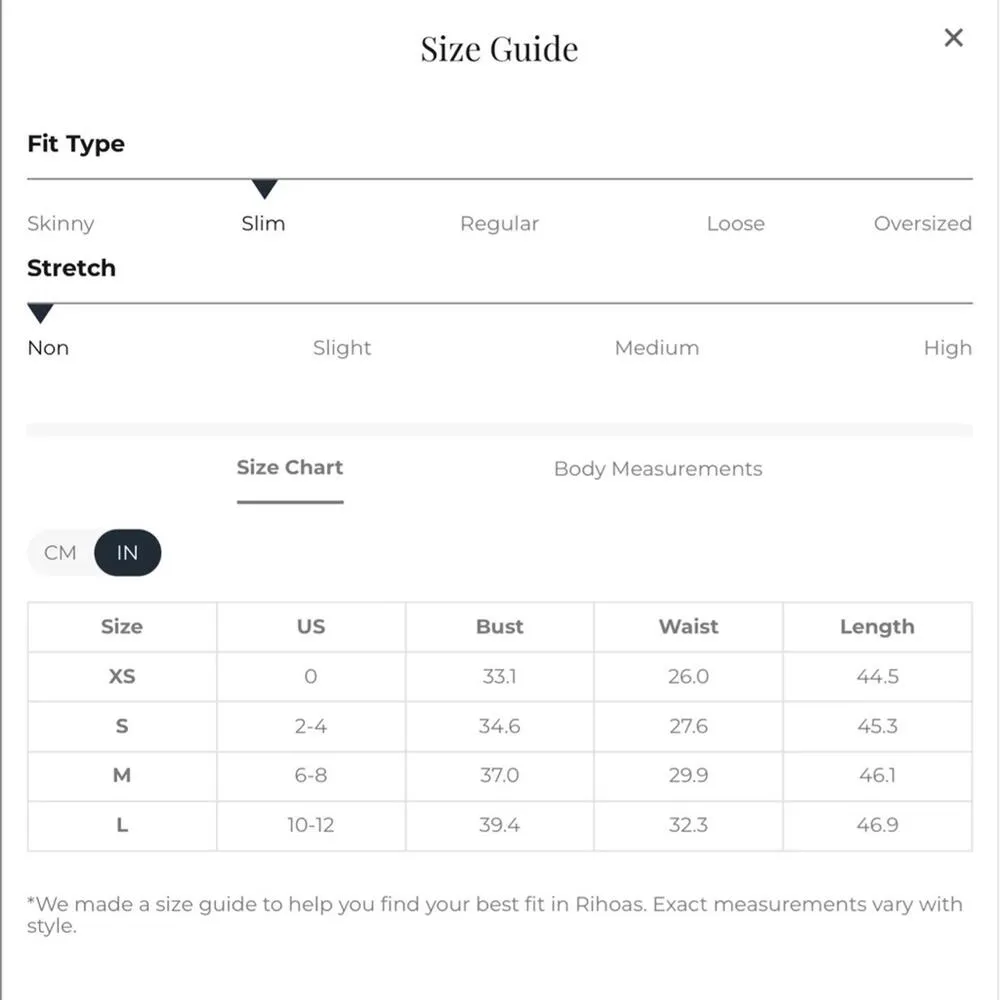Click the Skinny fit label
Screen dimensions: 1000x1000
(61, 224)
